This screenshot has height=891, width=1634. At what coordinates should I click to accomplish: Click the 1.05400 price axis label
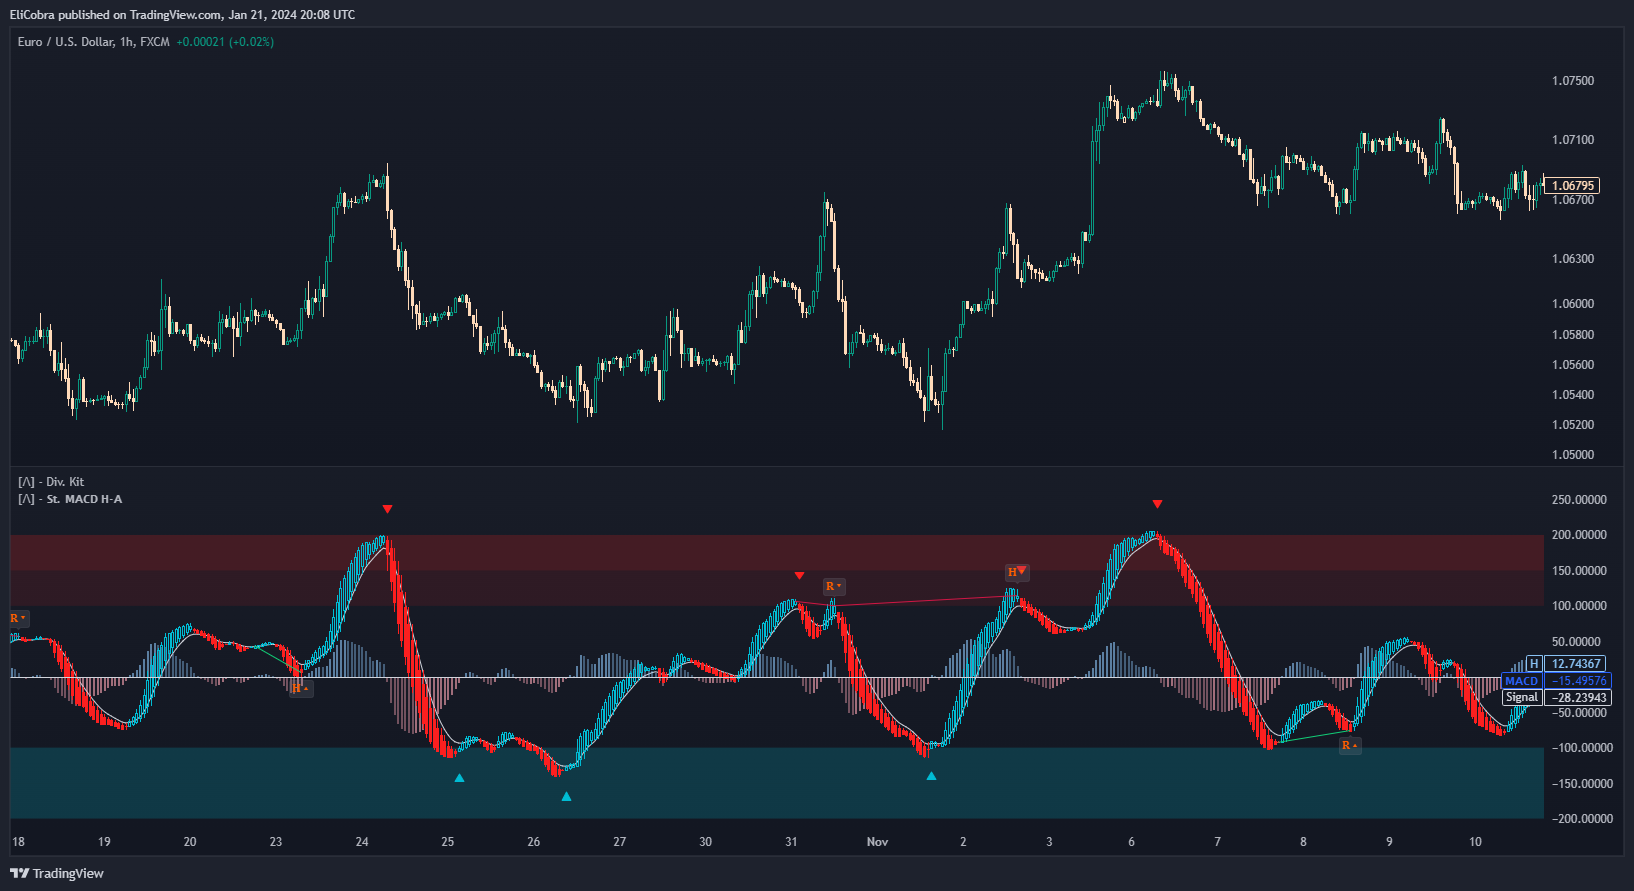1573,395
